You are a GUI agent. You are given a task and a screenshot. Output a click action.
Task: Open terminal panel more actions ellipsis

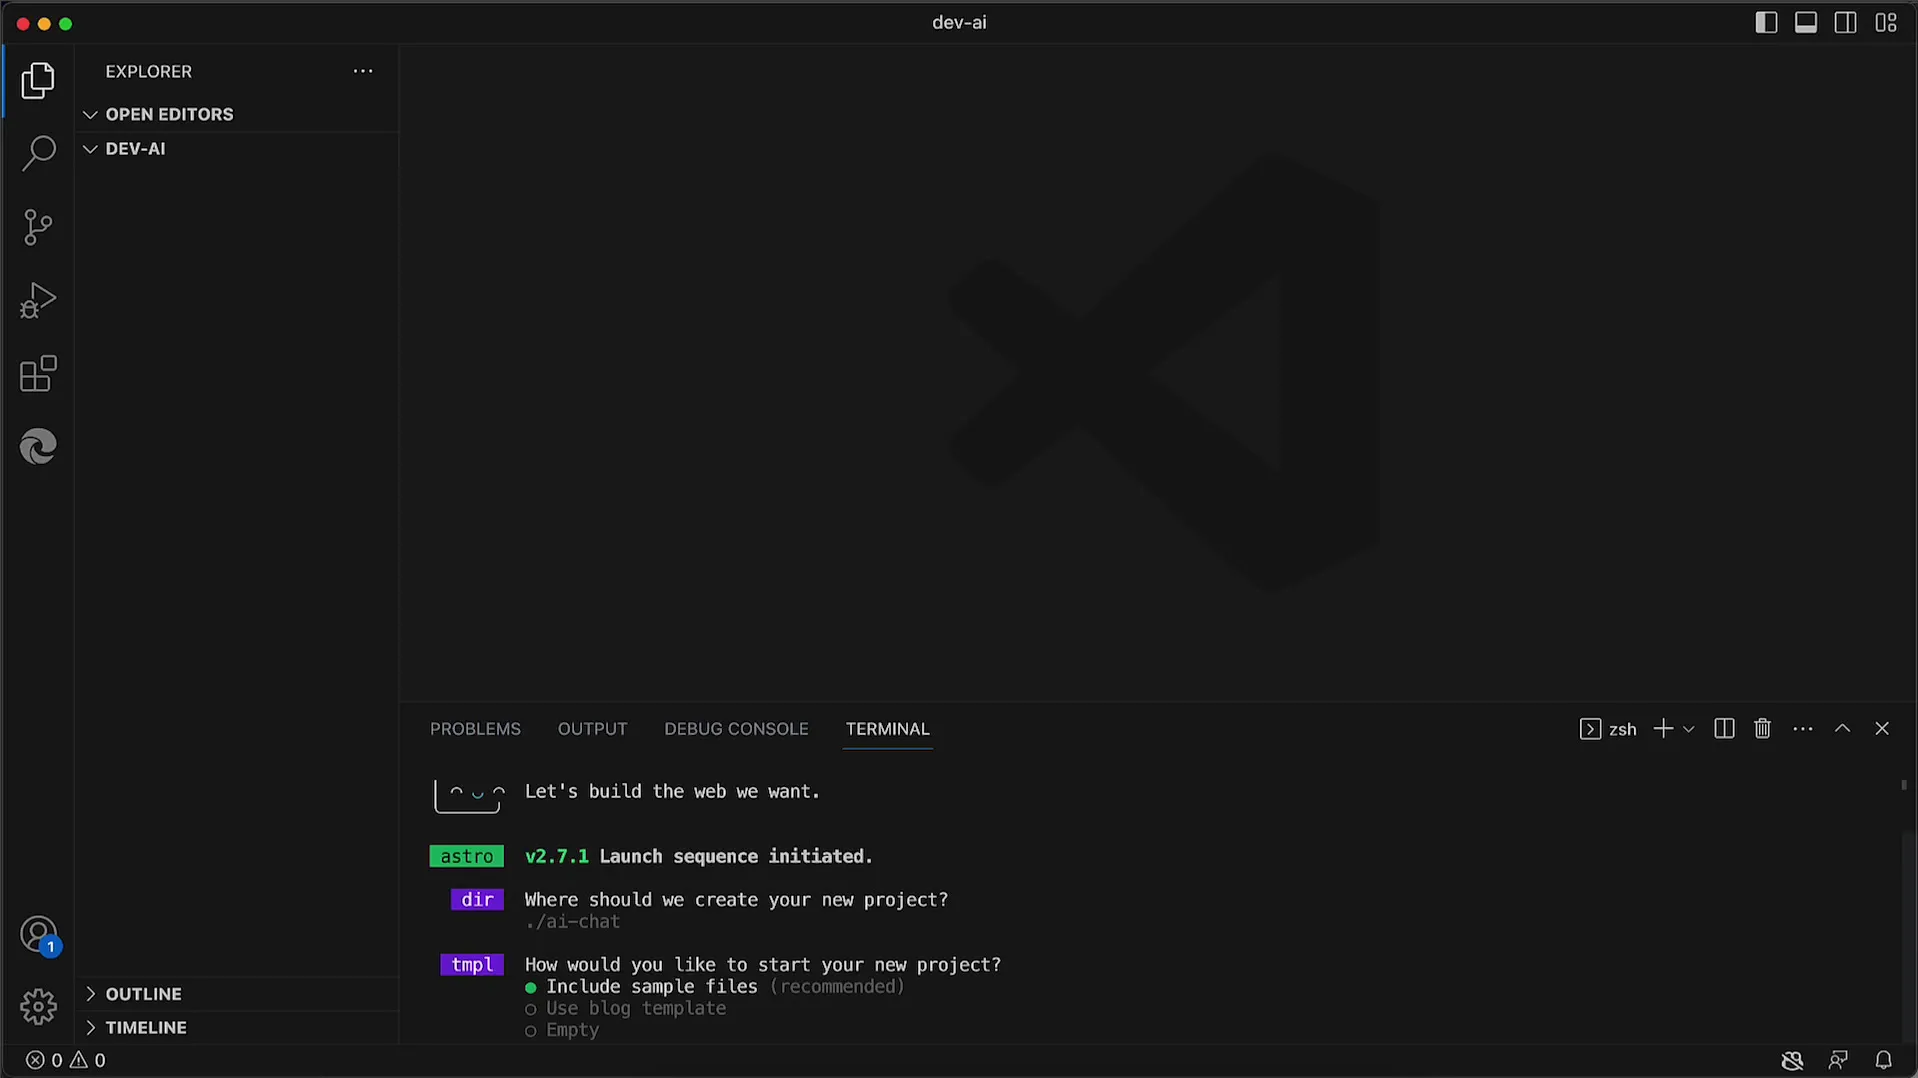[1803, 729]
